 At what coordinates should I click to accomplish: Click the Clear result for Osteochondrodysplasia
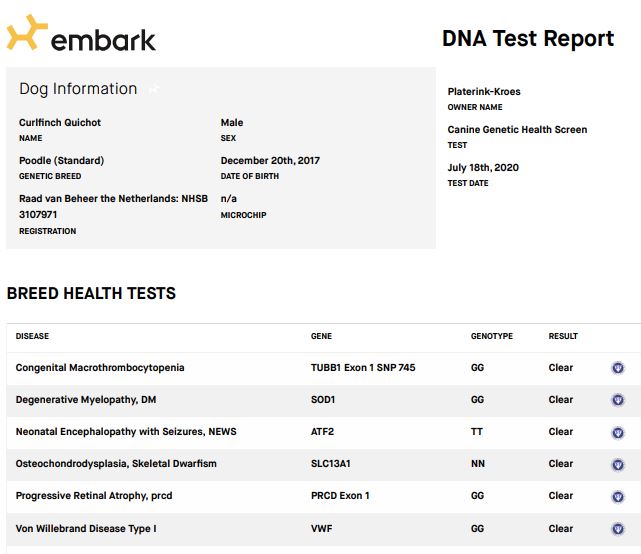[x=561, y=464]
